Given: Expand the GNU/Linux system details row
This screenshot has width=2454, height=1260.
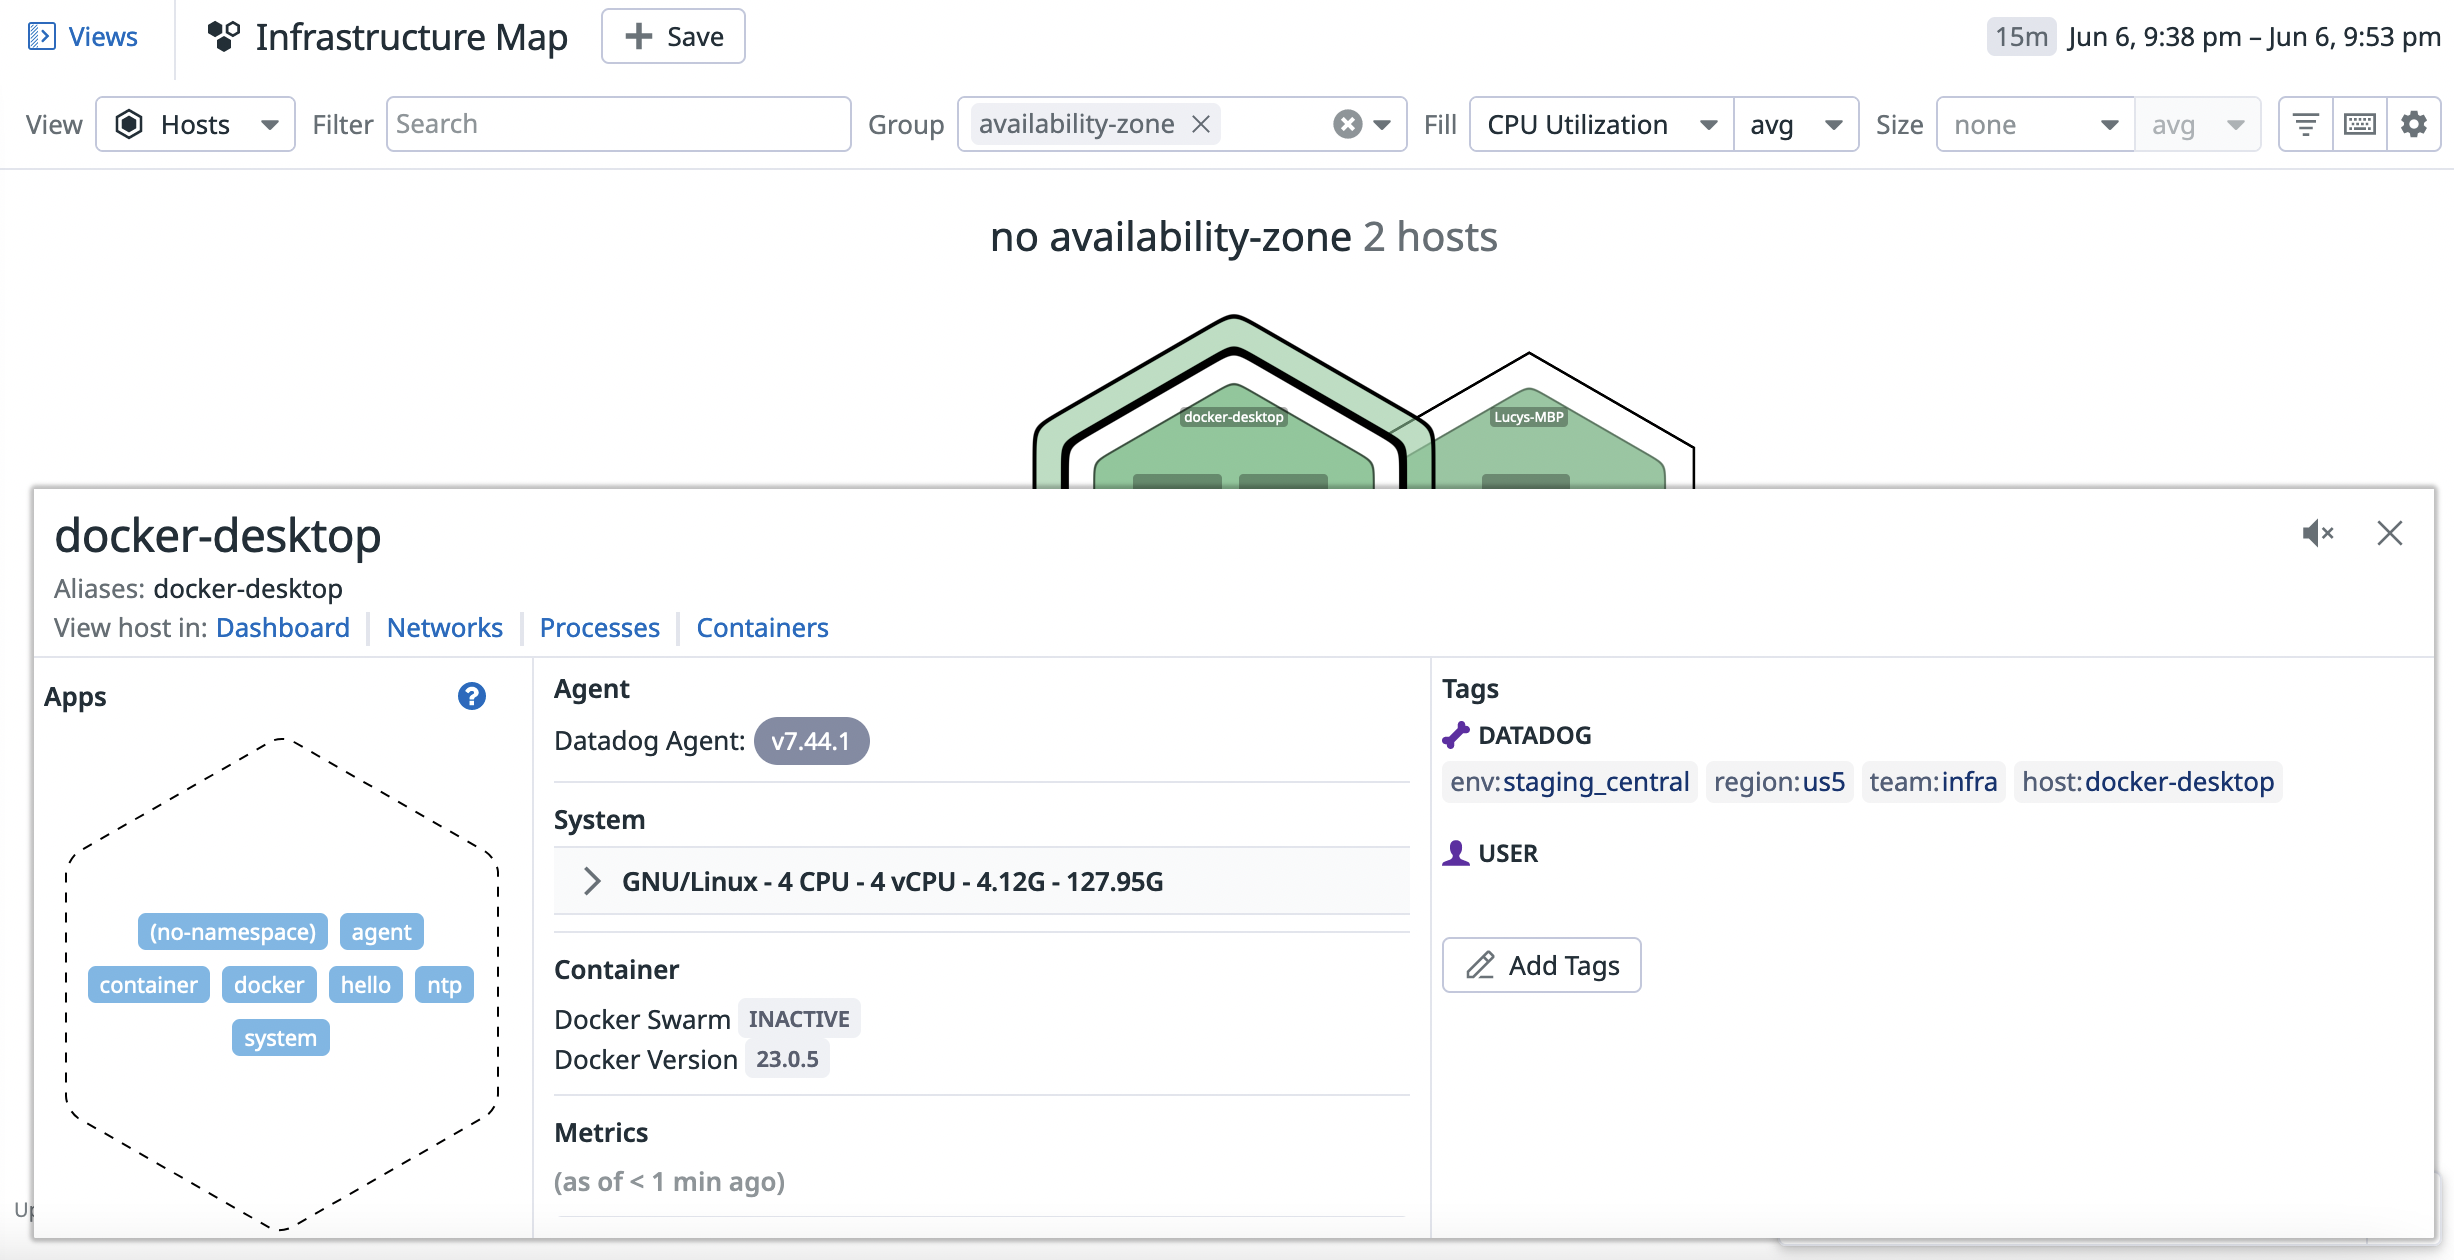Looking at the screenshot, I should (981, 881).
